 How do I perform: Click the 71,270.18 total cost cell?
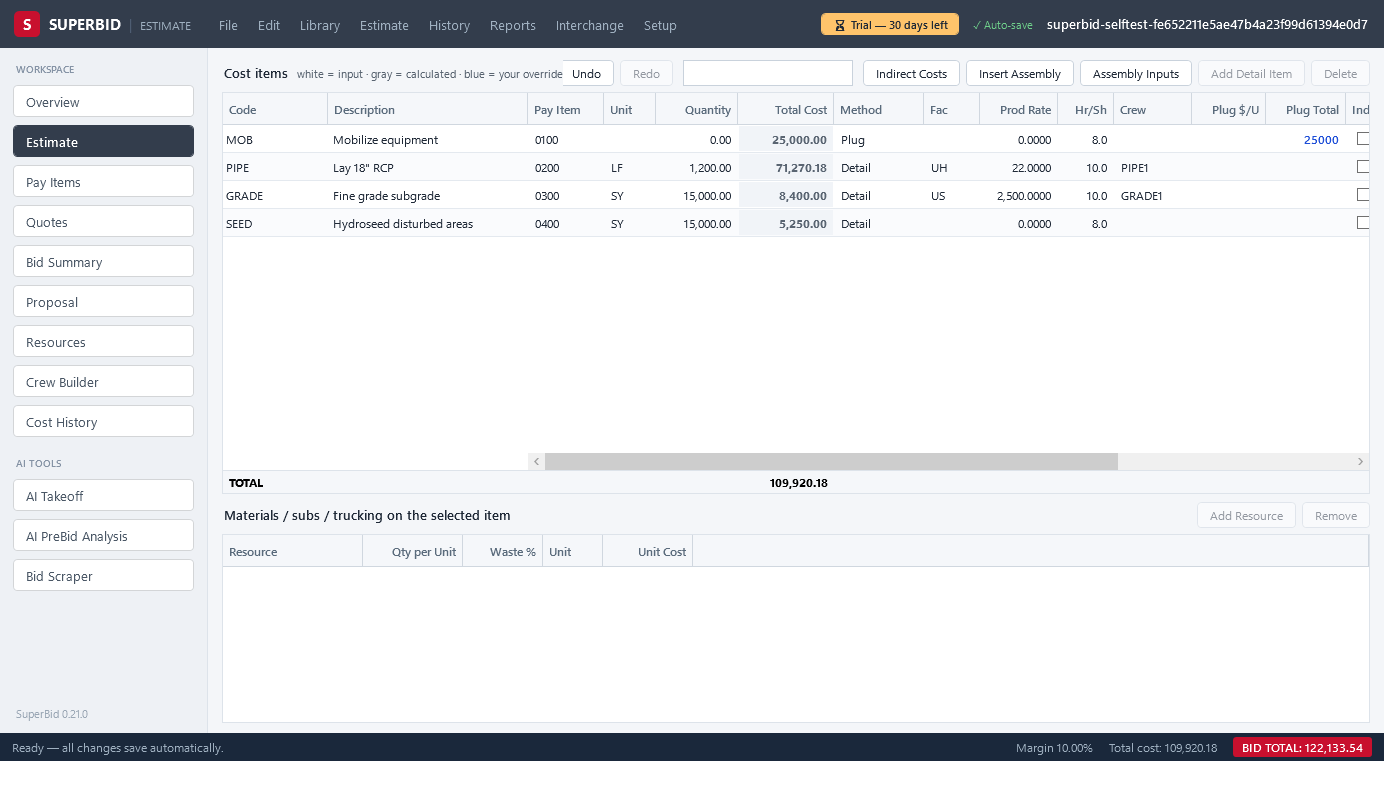point(786,167)
